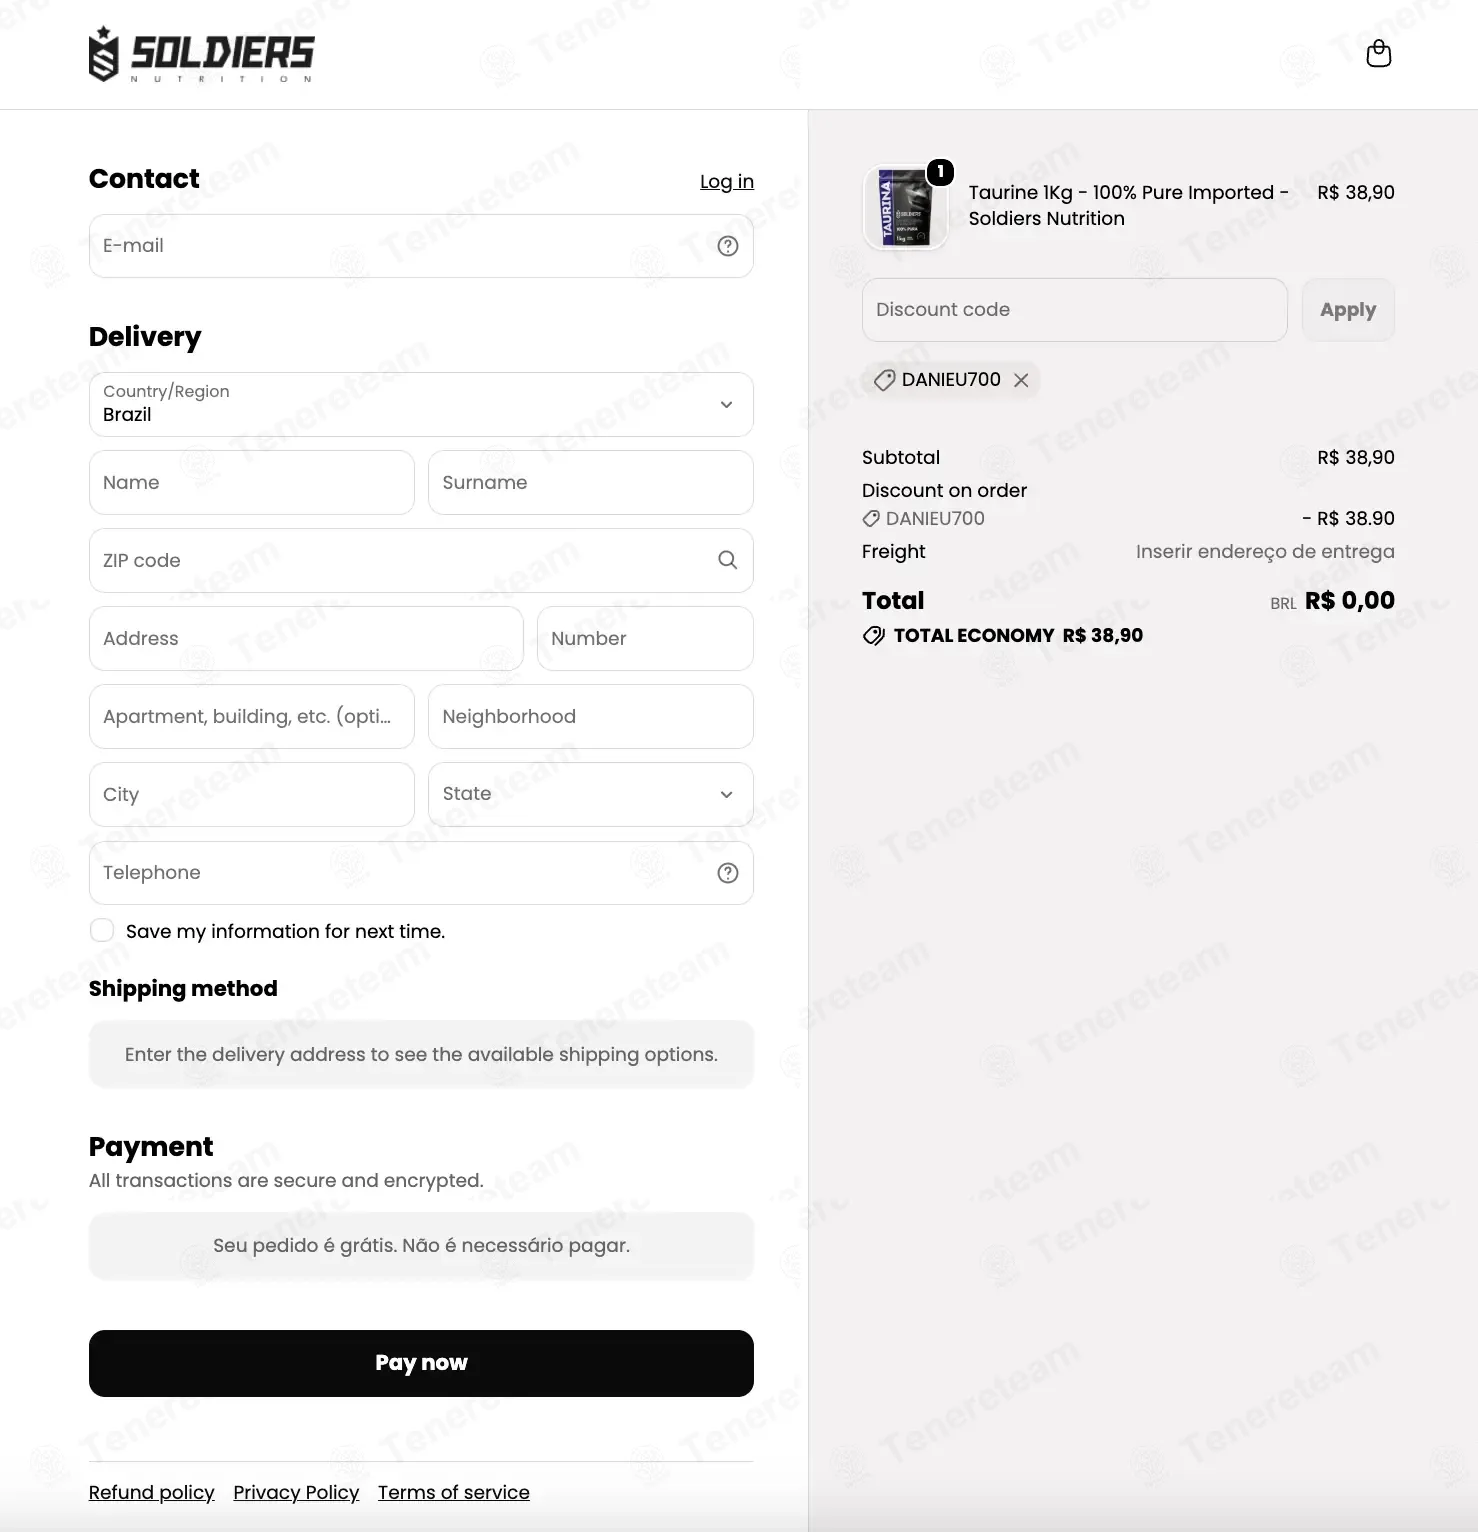Check Save my information for next time
This screenshot has height=1532, width=1478.
(x=102, y=931)
